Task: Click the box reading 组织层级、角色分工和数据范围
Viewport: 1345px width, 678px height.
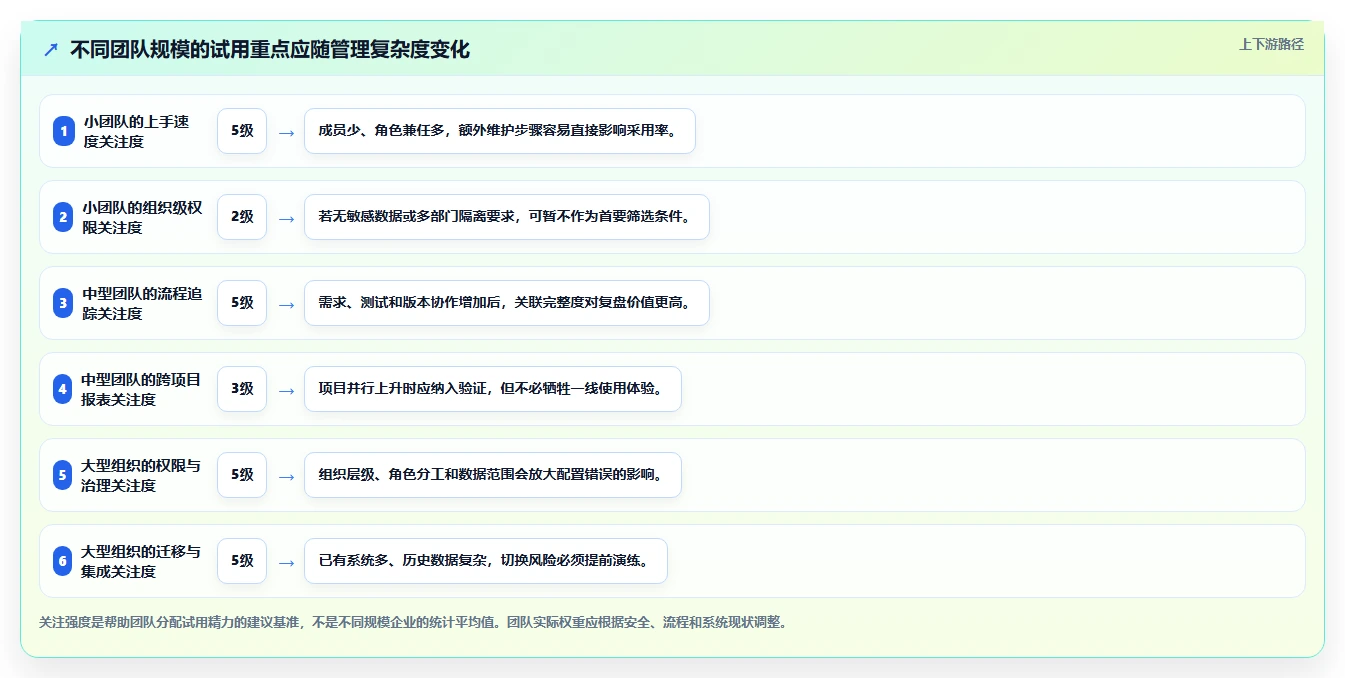Action: [x=493, y=475]
